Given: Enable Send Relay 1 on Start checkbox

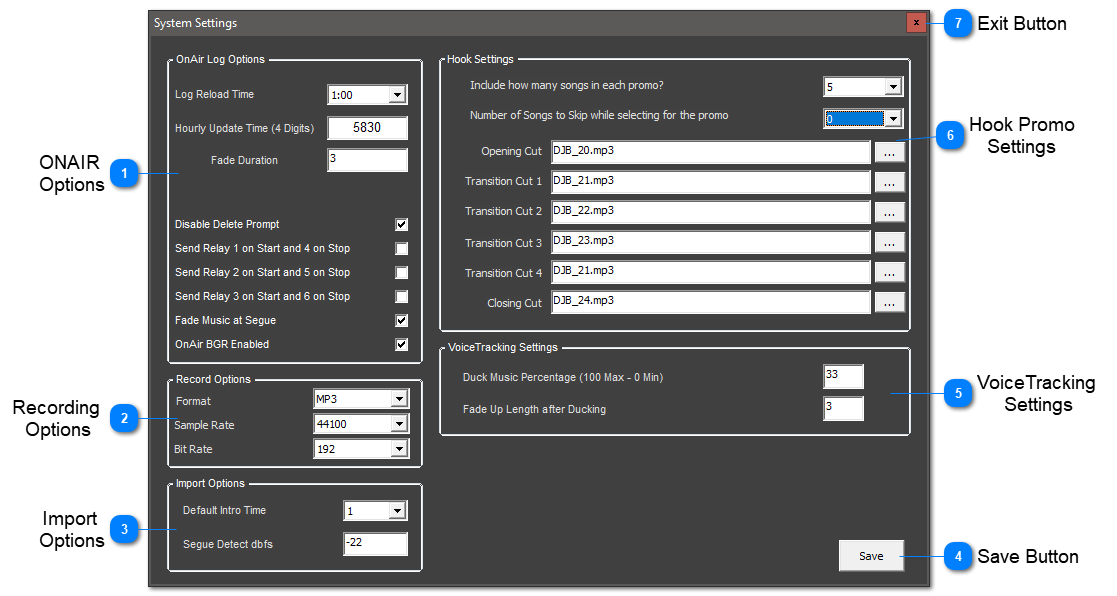Looking at the screenshot, I should click(402, 249).
